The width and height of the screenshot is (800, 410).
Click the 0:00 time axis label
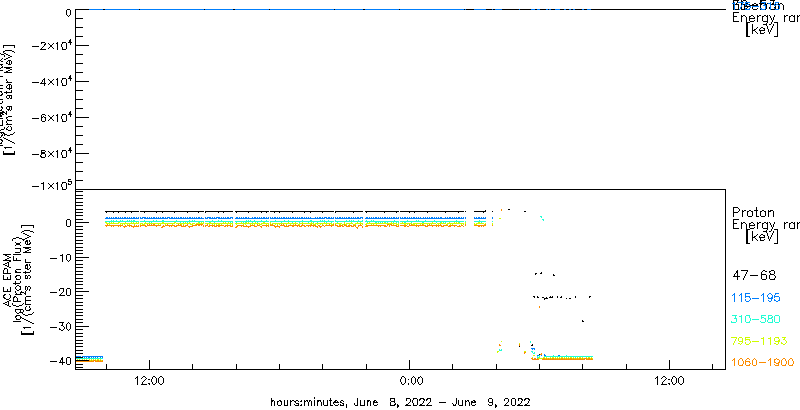click(410, 380)
